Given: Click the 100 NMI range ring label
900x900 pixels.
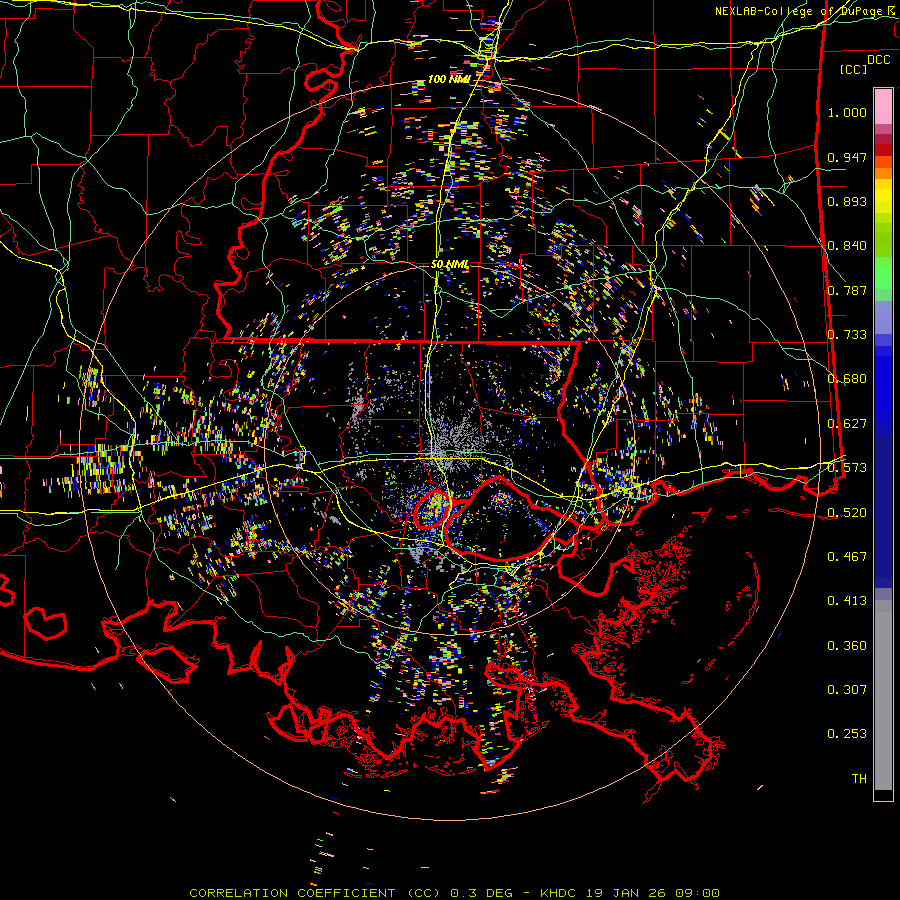Looking at the screenshot, I should coord(449,79).
